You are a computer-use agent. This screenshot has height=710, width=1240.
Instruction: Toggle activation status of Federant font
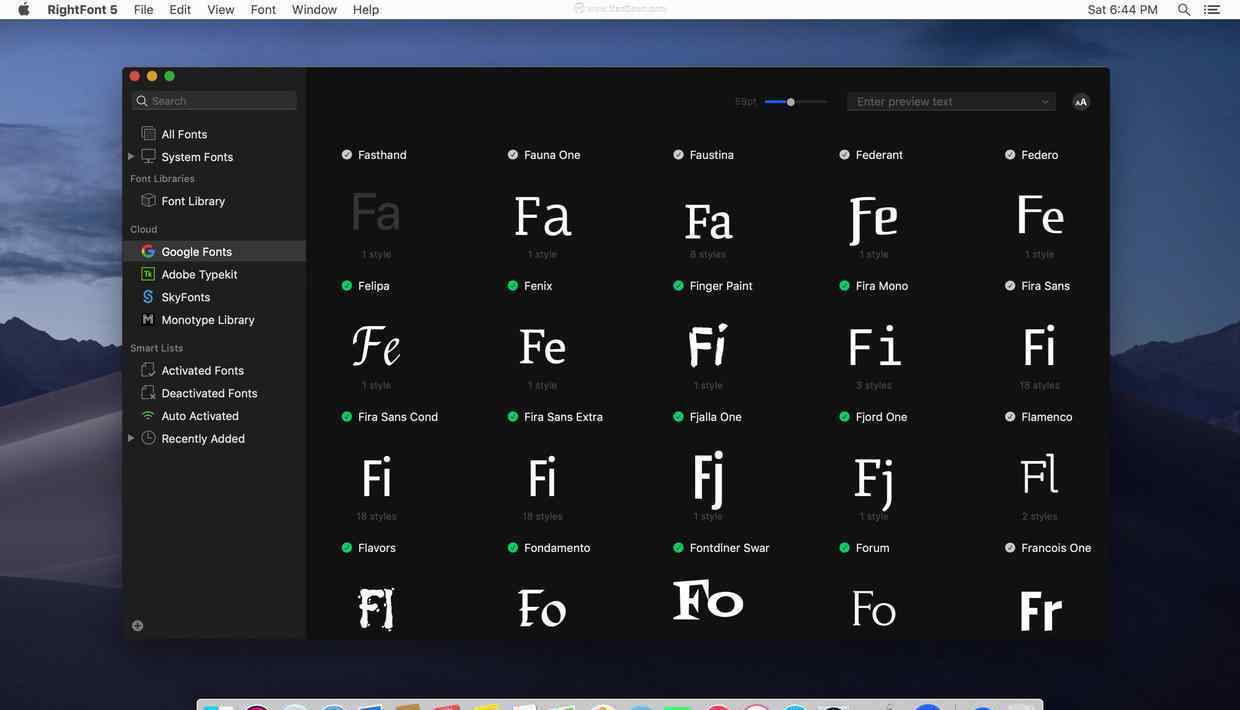845,155
